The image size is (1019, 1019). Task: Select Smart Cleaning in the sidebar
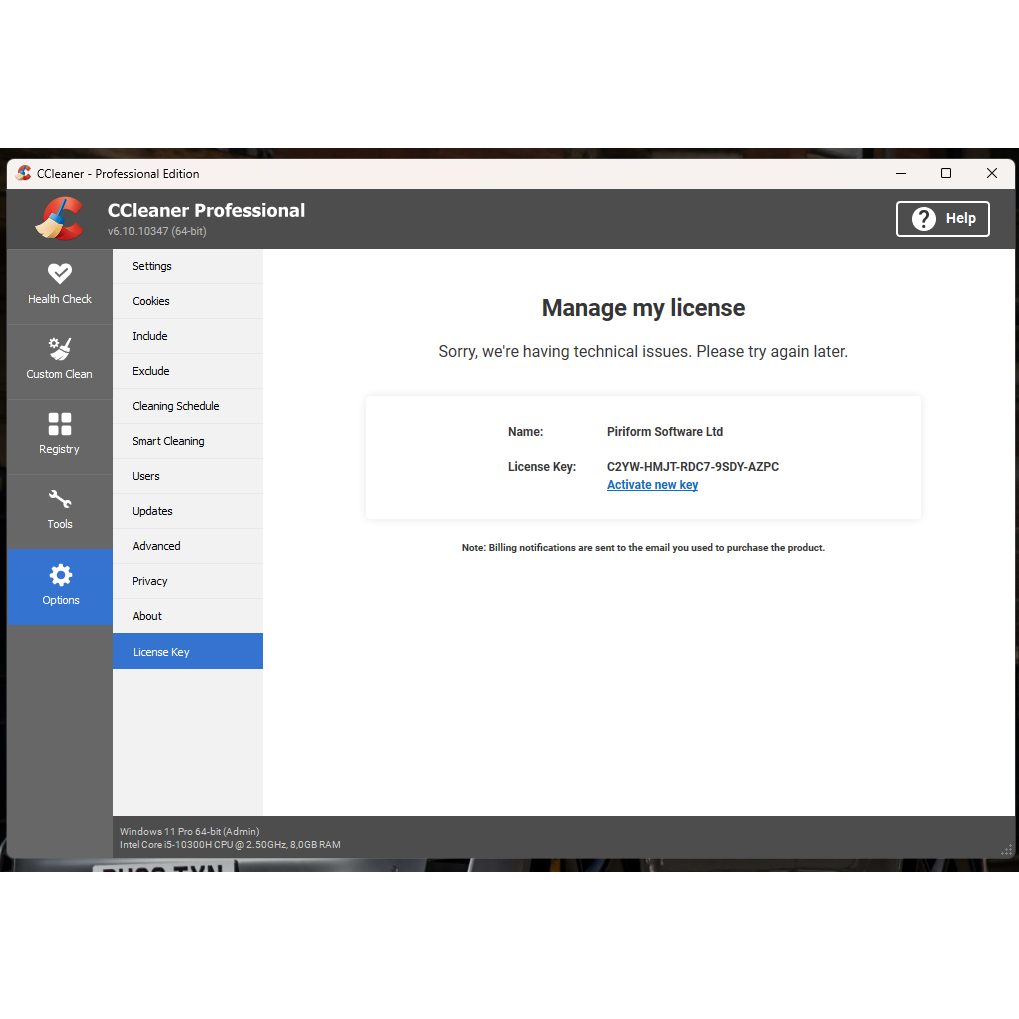pyautogui.click(x=168, y=441)
